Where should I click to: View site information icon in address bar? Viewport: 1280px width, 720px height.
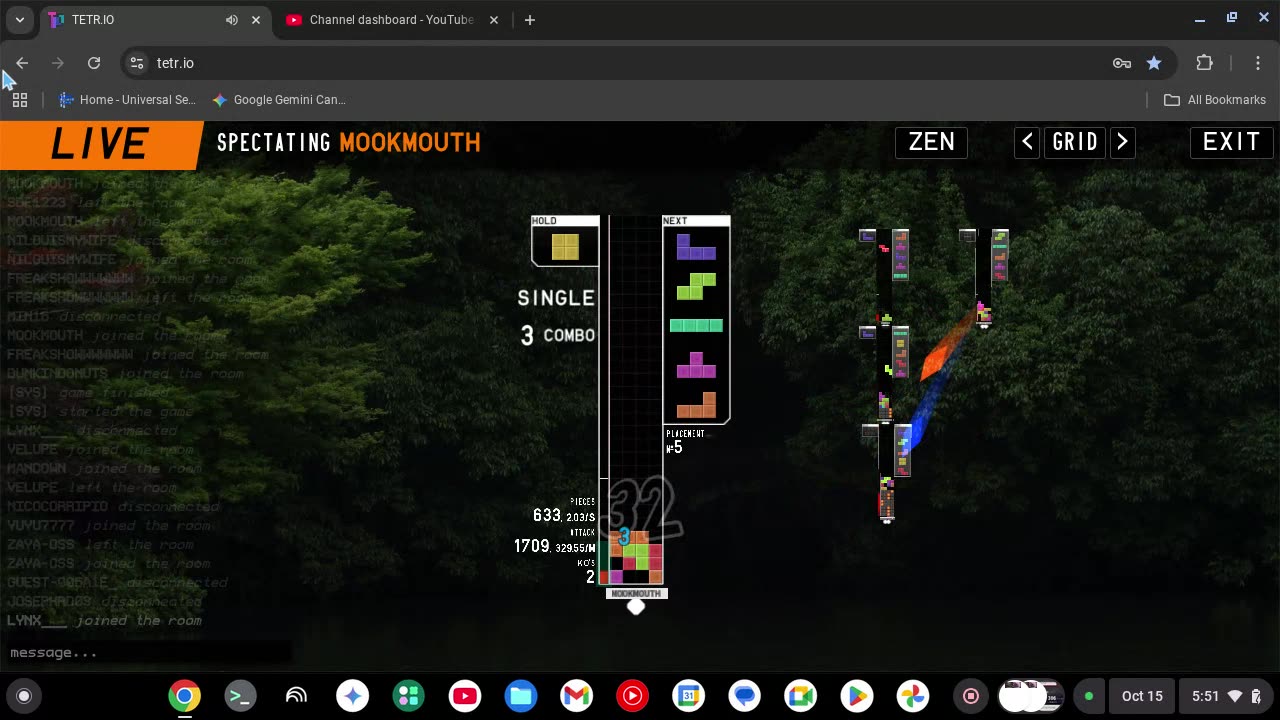pos(137,63)
